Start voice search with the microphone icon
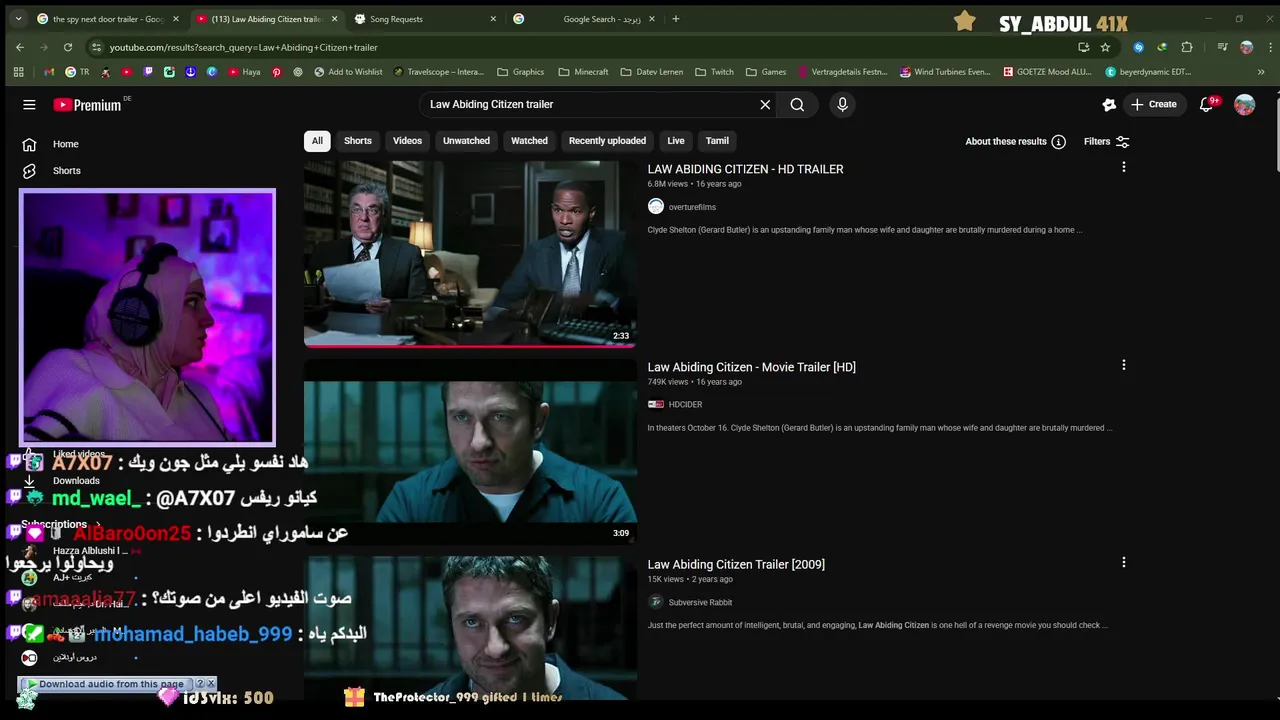Image resolution: width=1280 pixels, height=720 pixels. coord(842,104)
